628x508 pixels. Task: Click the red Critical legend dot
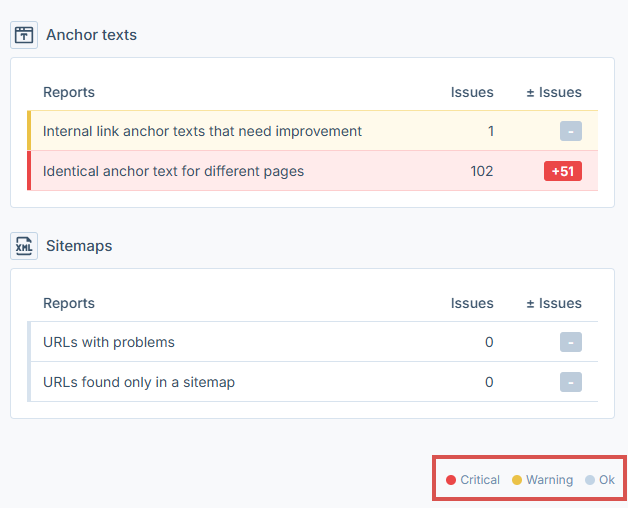451,480
